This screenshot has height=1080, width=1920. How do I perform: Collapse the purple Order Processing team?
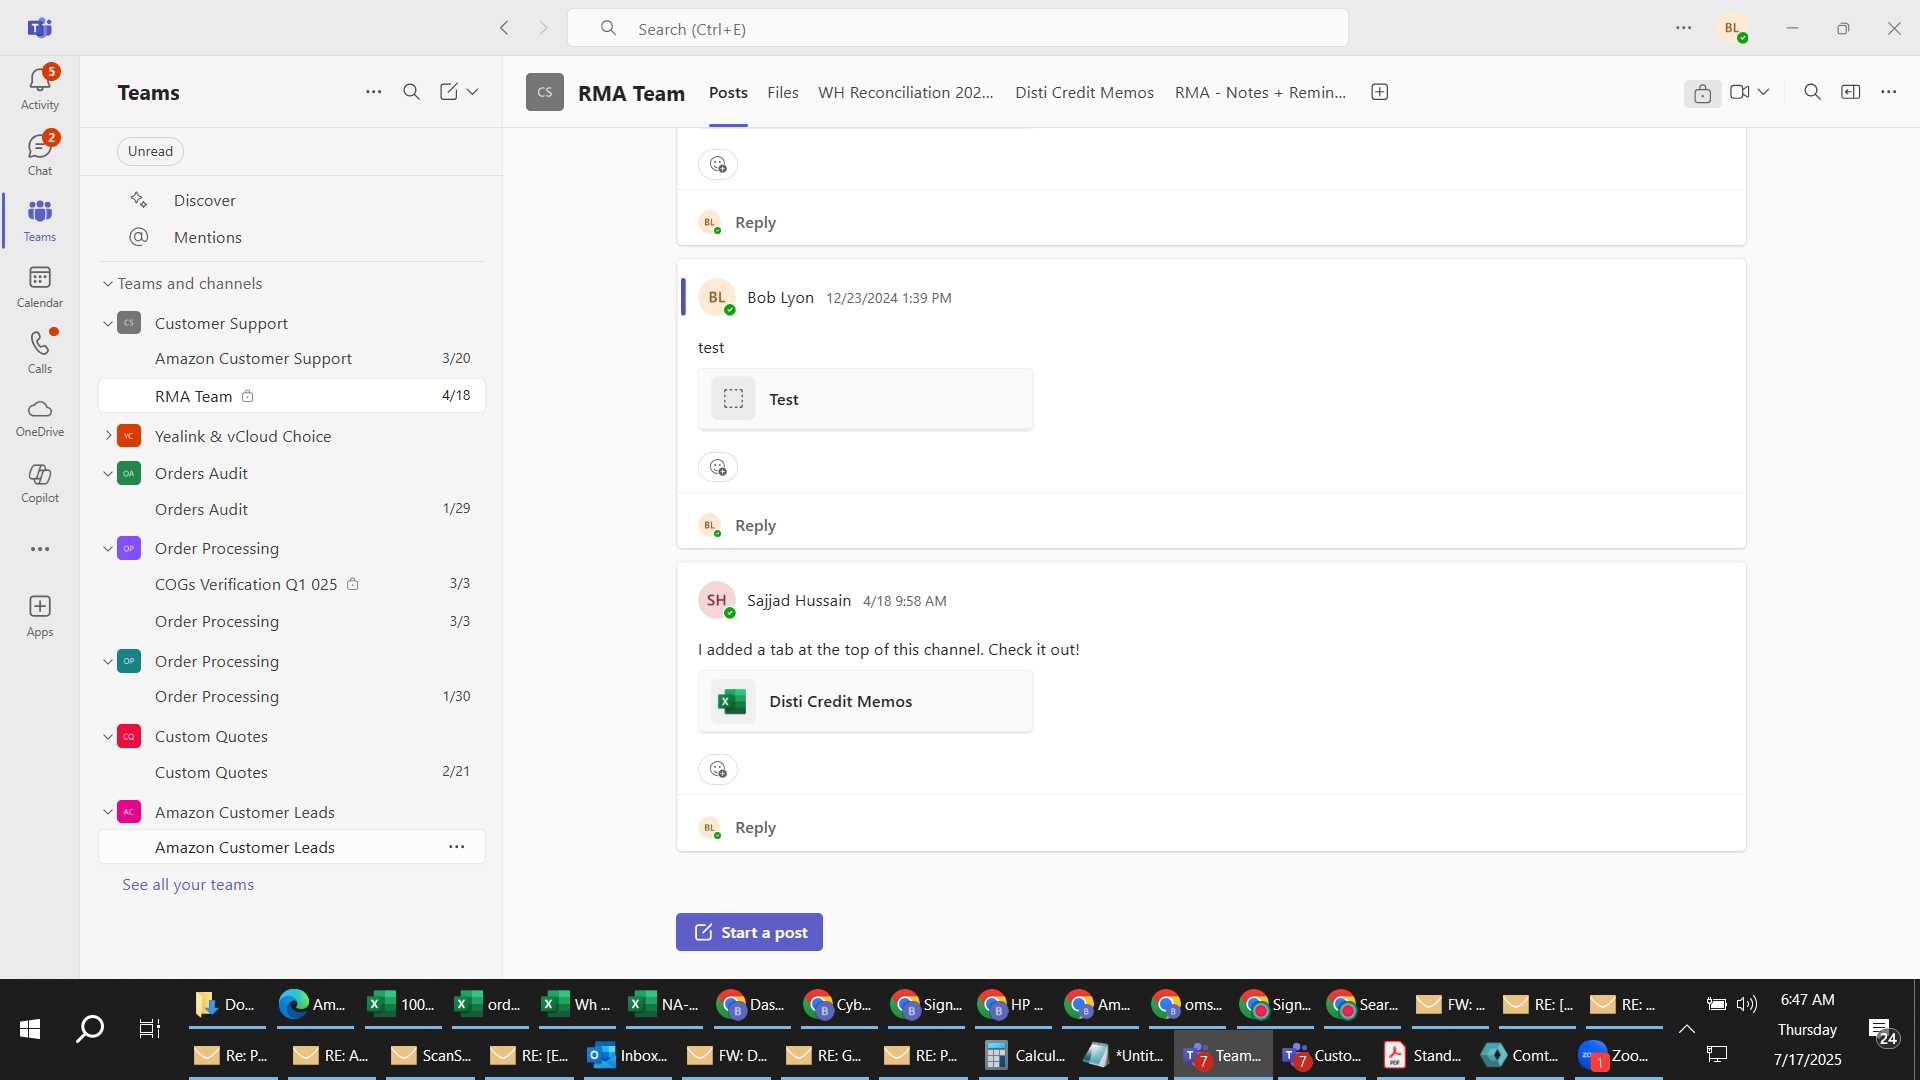tap(108, 549)
